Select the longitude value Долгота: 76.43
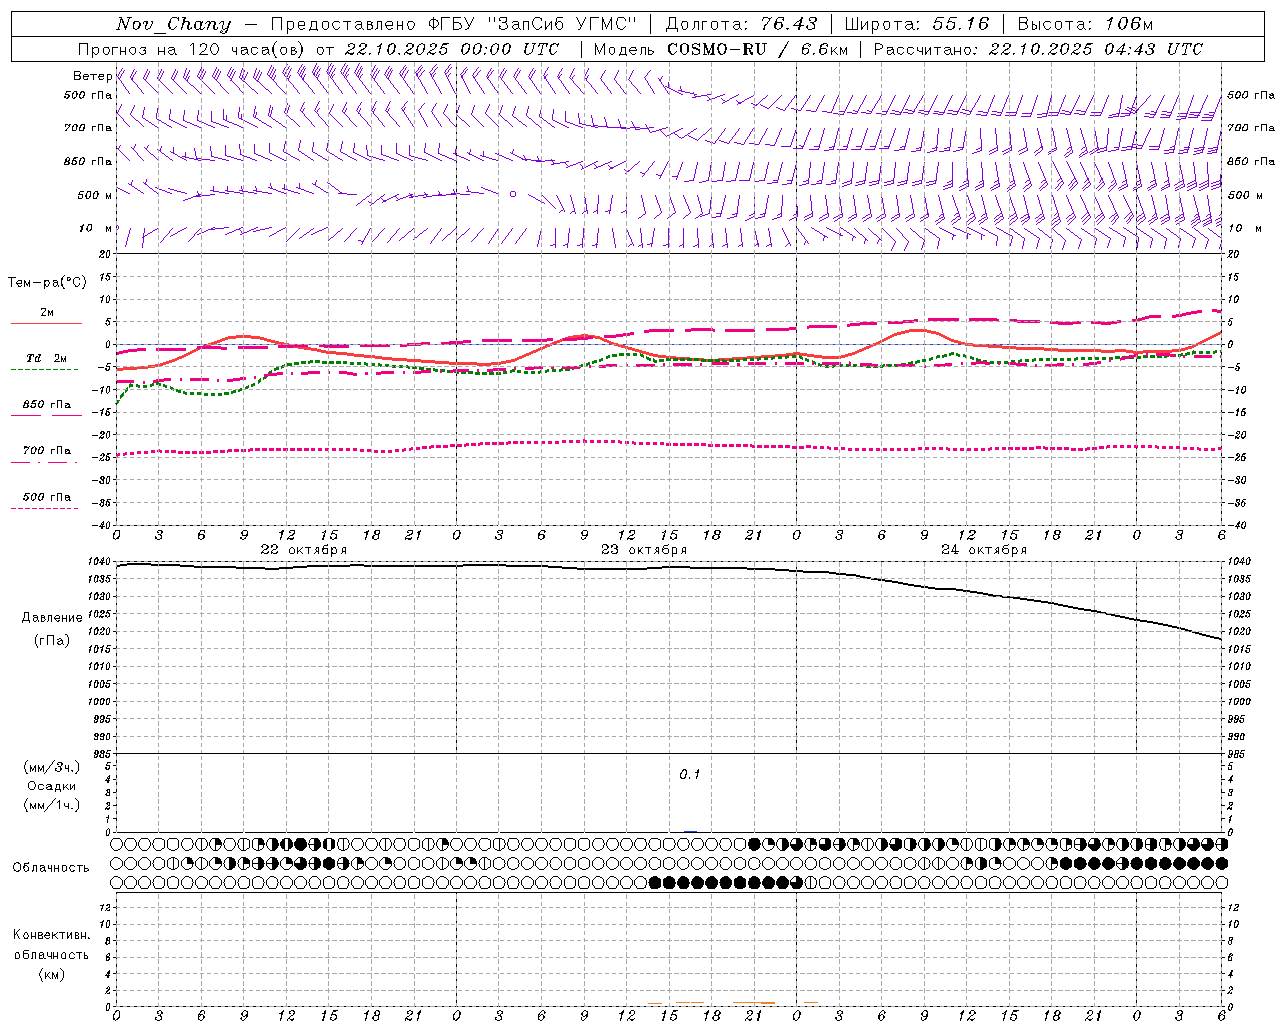Screen dimensions: 1280x1024 [x=741, y=24]
